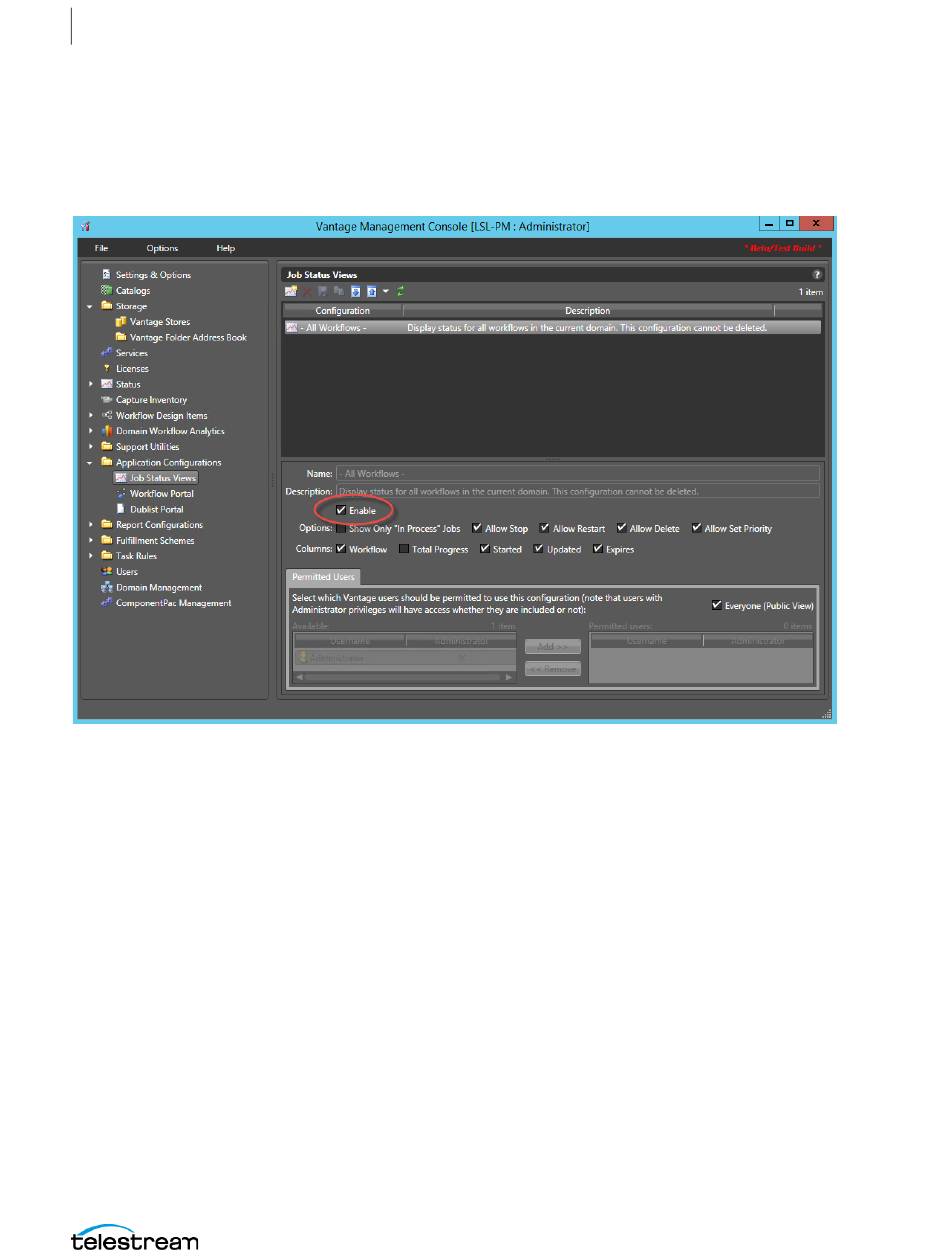The image size is (950, 1260).
Task: Expand Domain Workflow Analytics arrow
Action: pos(91,432)
